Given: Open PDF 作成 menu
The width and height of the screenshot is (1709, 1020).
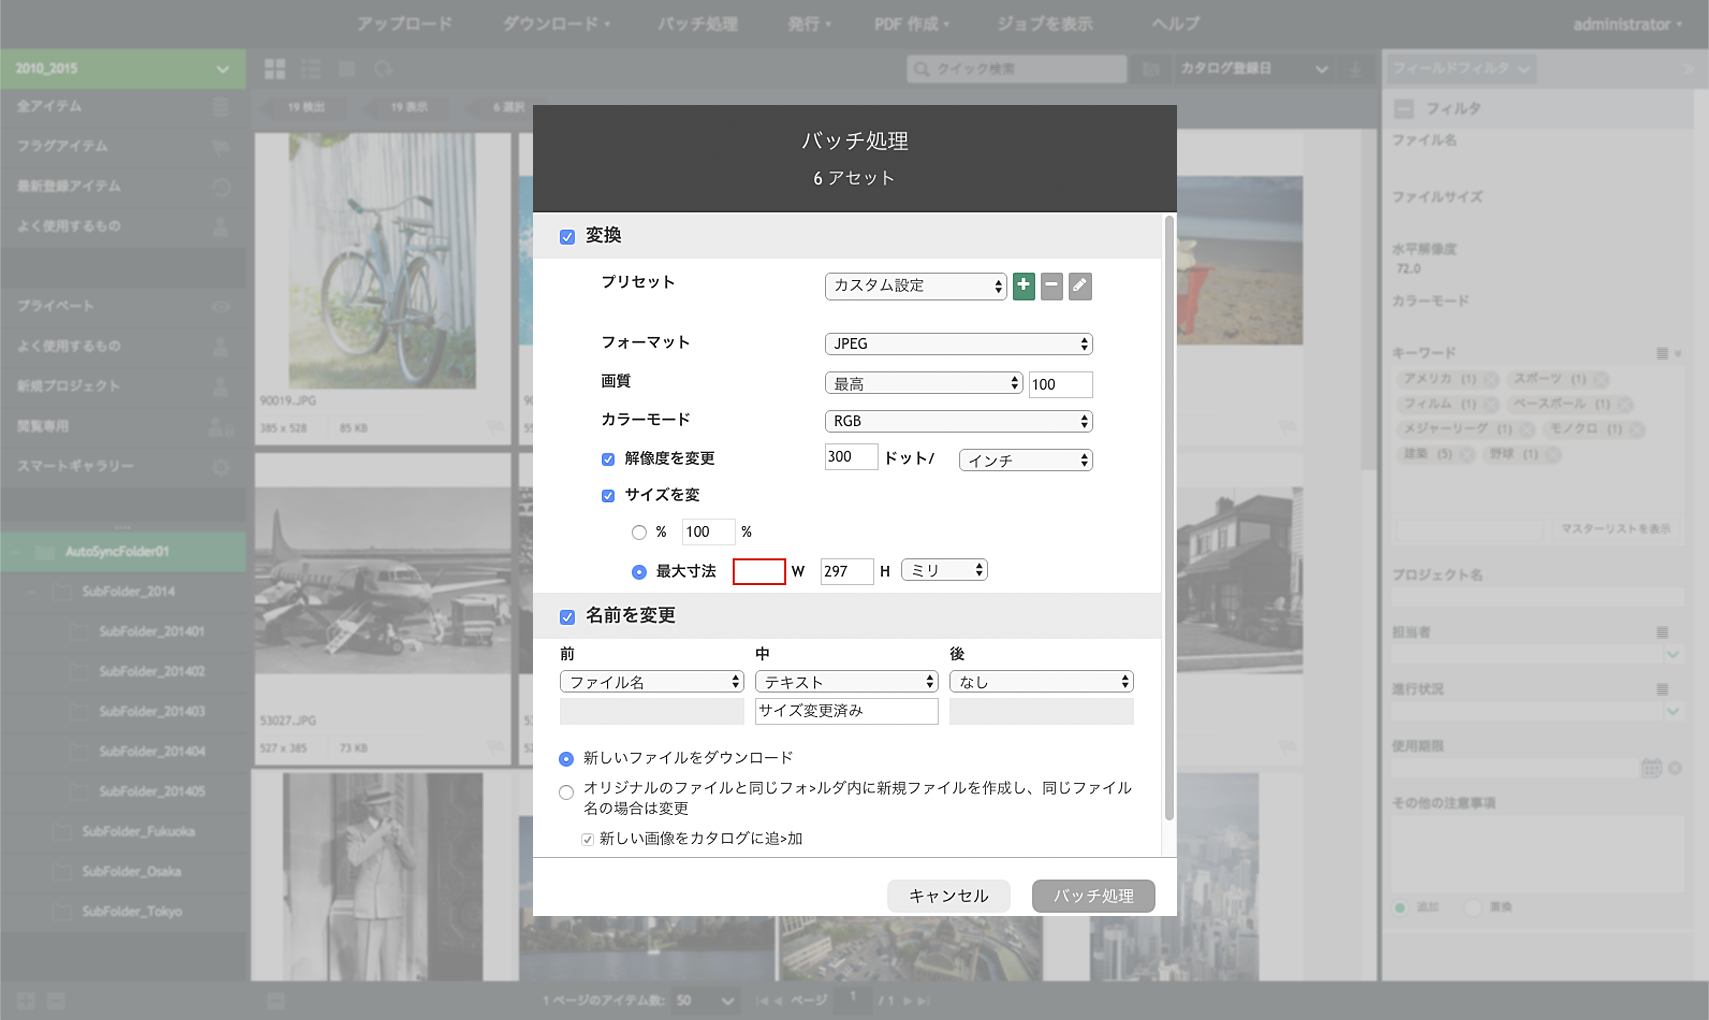Looking at the screenshot, I should (x=912, y=23).
